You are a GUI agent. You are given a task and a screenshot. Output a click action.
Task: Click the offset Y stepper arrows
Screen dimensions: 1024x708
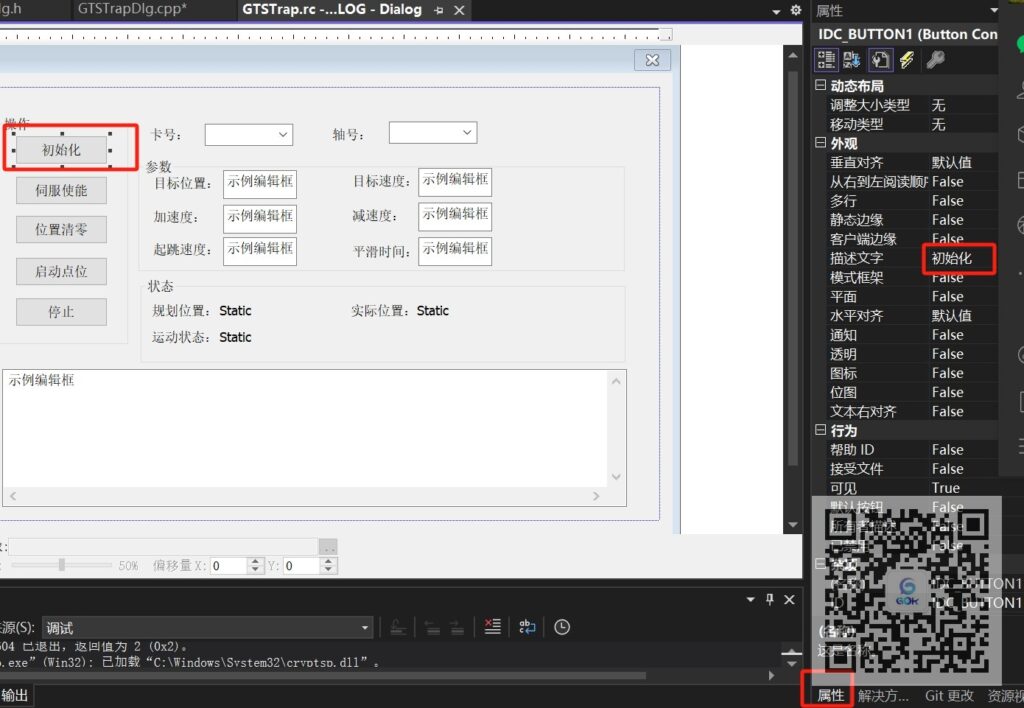328,566
